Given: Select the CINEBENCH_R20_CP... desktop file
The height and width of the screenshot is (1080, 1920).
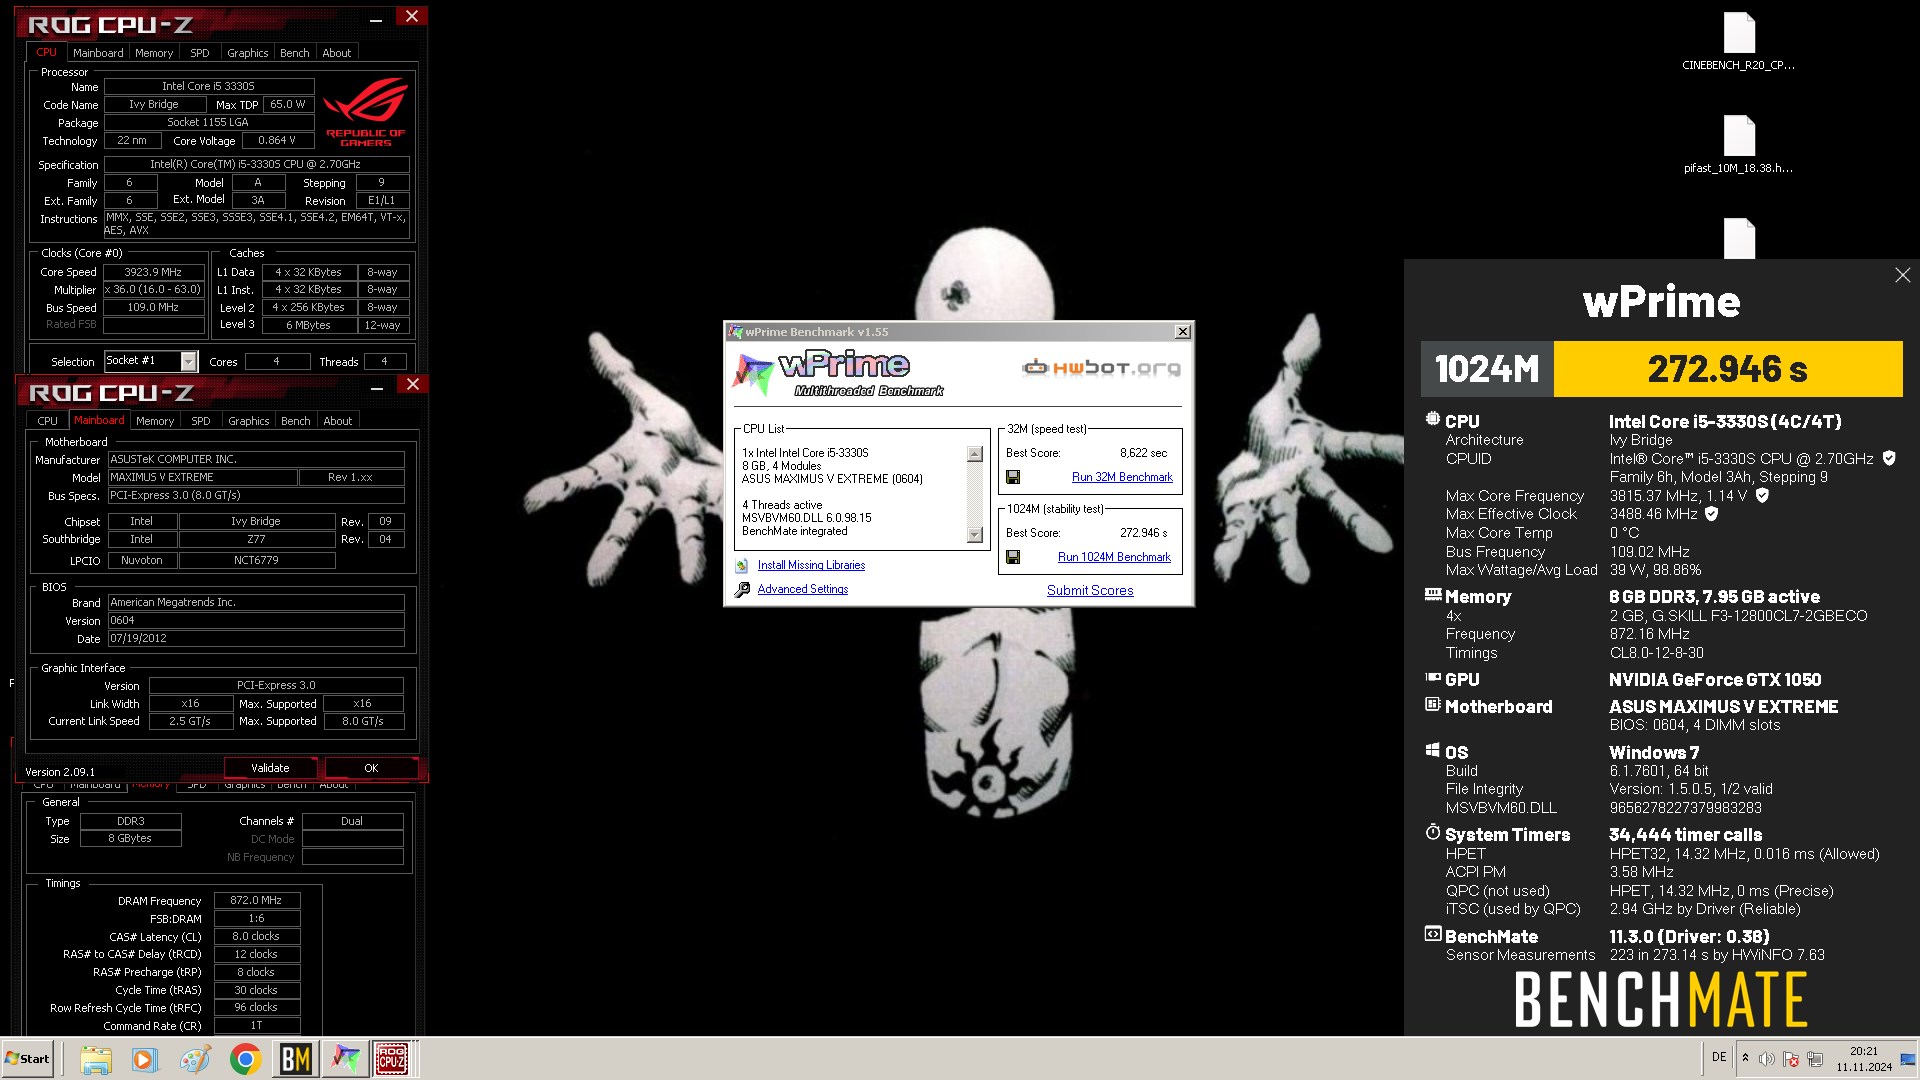Looking at the screenshot, I should [1739, 41].
